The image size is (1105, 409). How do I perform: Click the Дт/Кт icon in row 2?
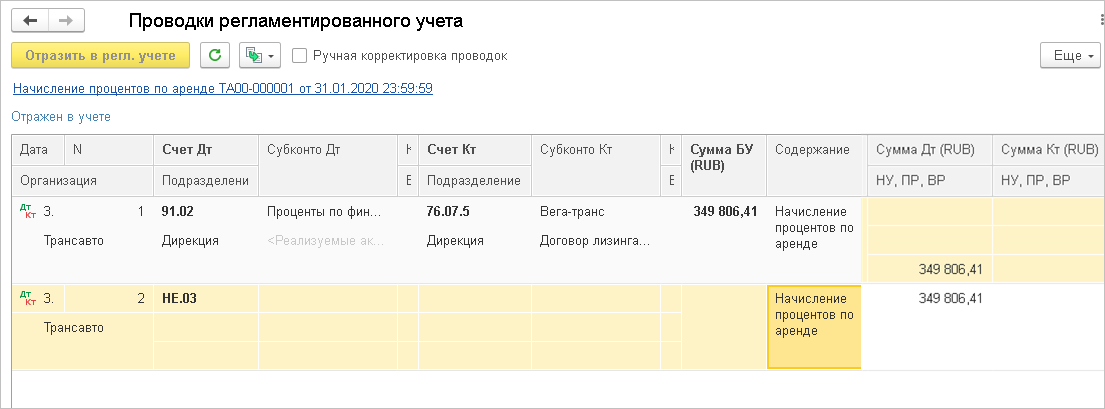pyautogui.click(x=27, y=298)
